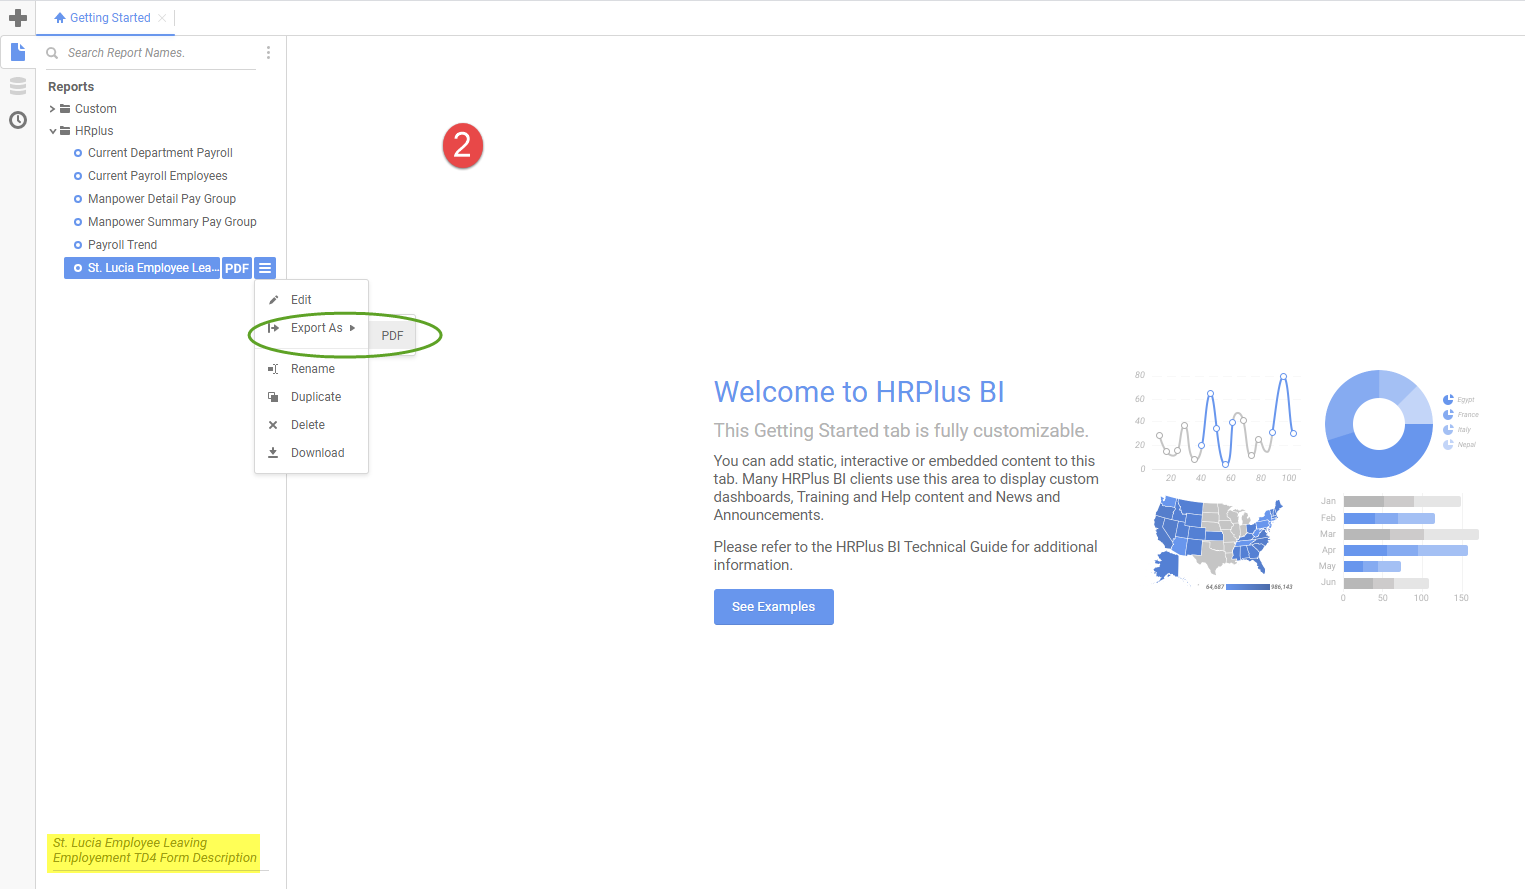This screenshot has height=889, width=1525.
Task: Click the rename icon beside Rename
Action: point(273,369)
